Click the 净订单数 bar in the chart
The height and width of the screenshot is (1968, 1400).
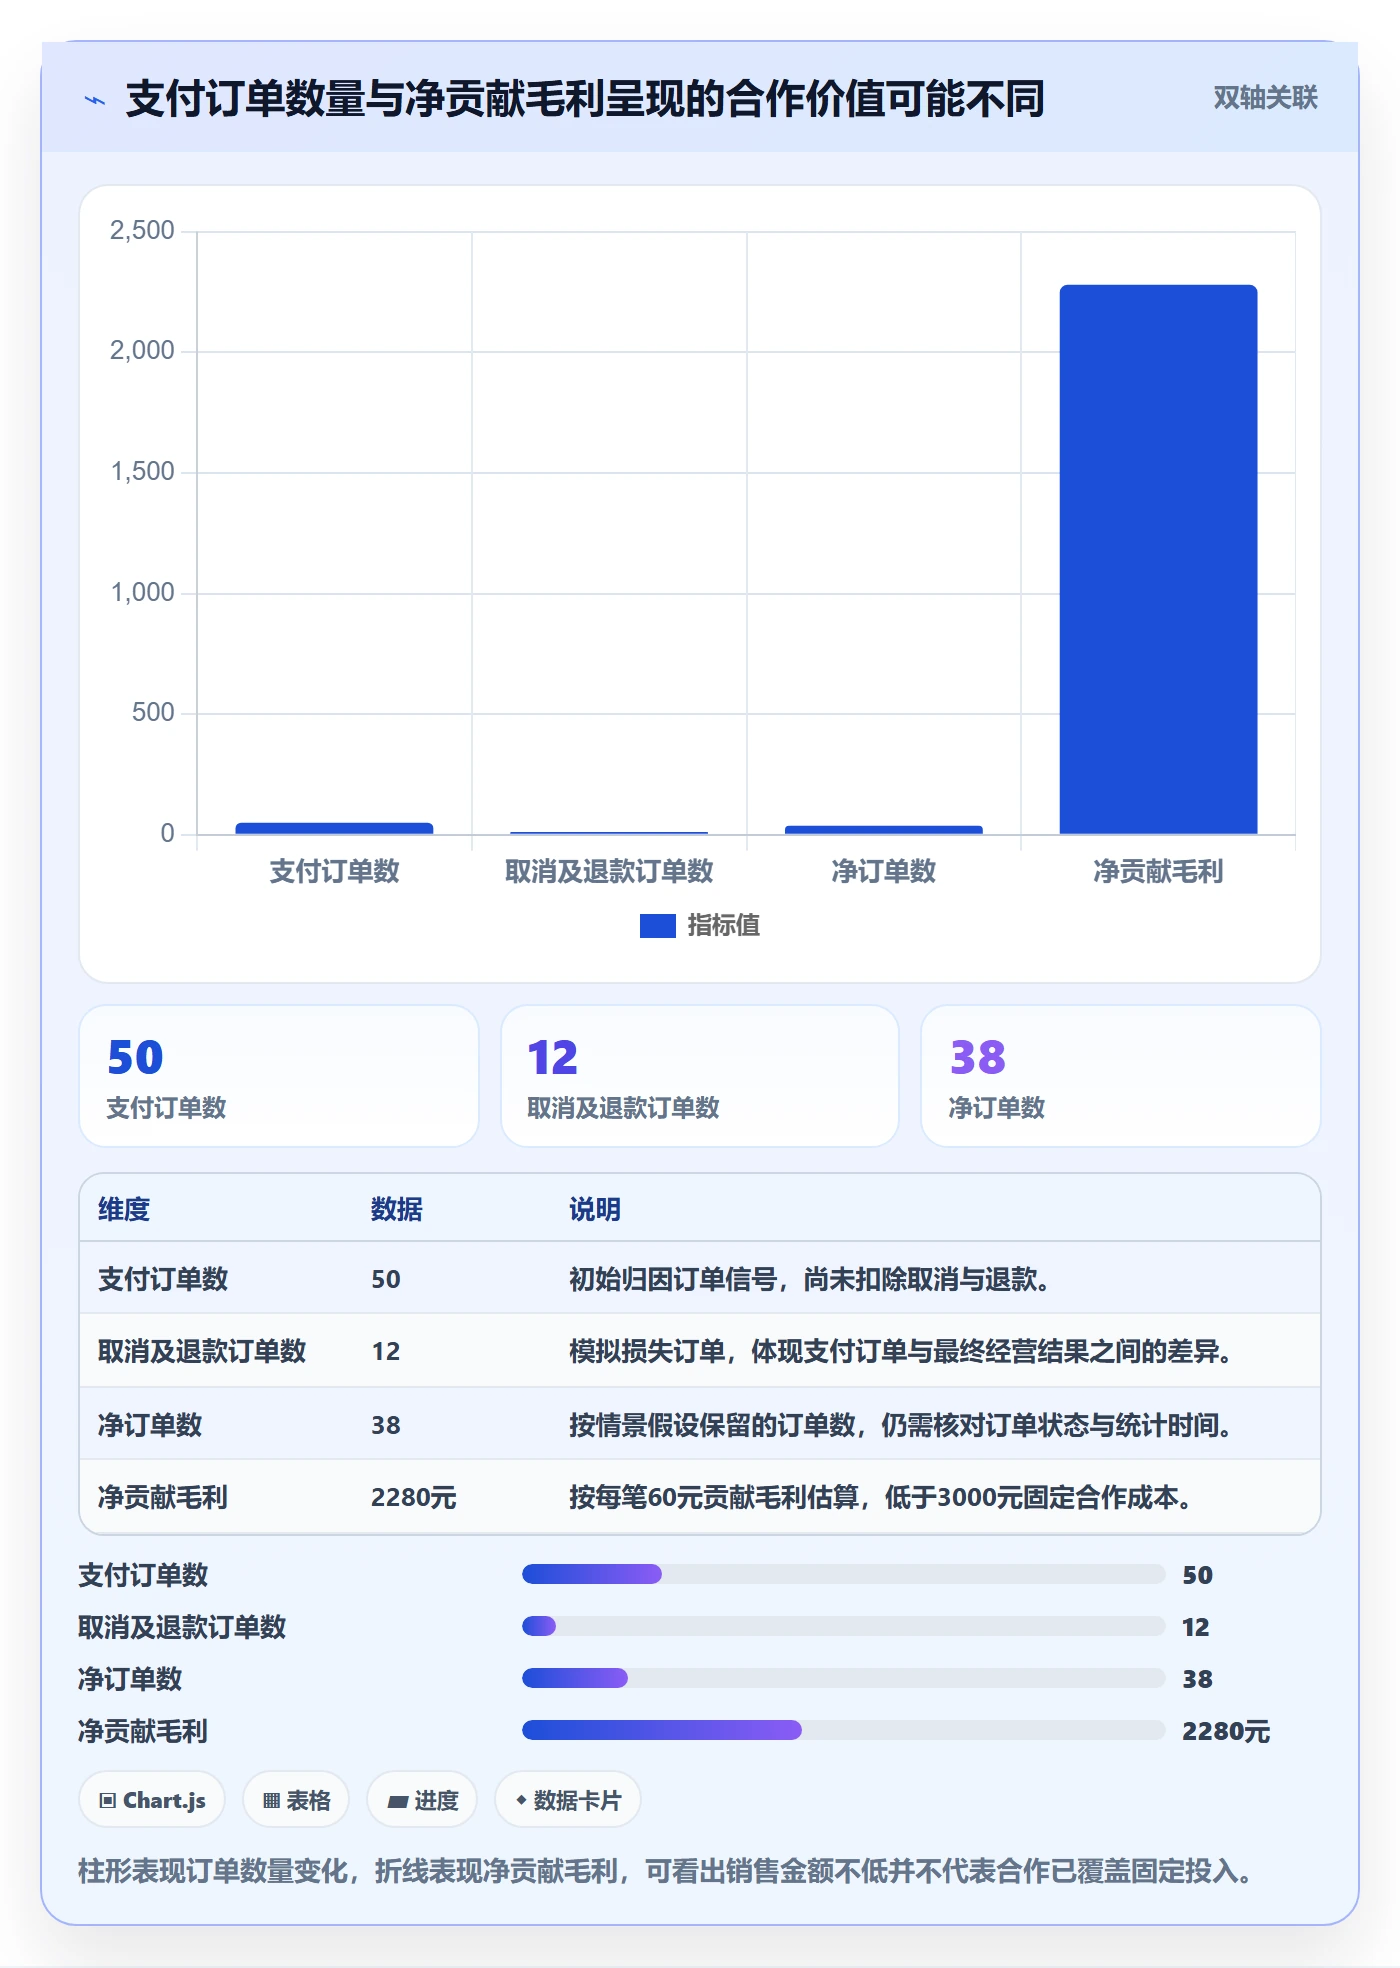pyautogui.click(x=883, y=830)
